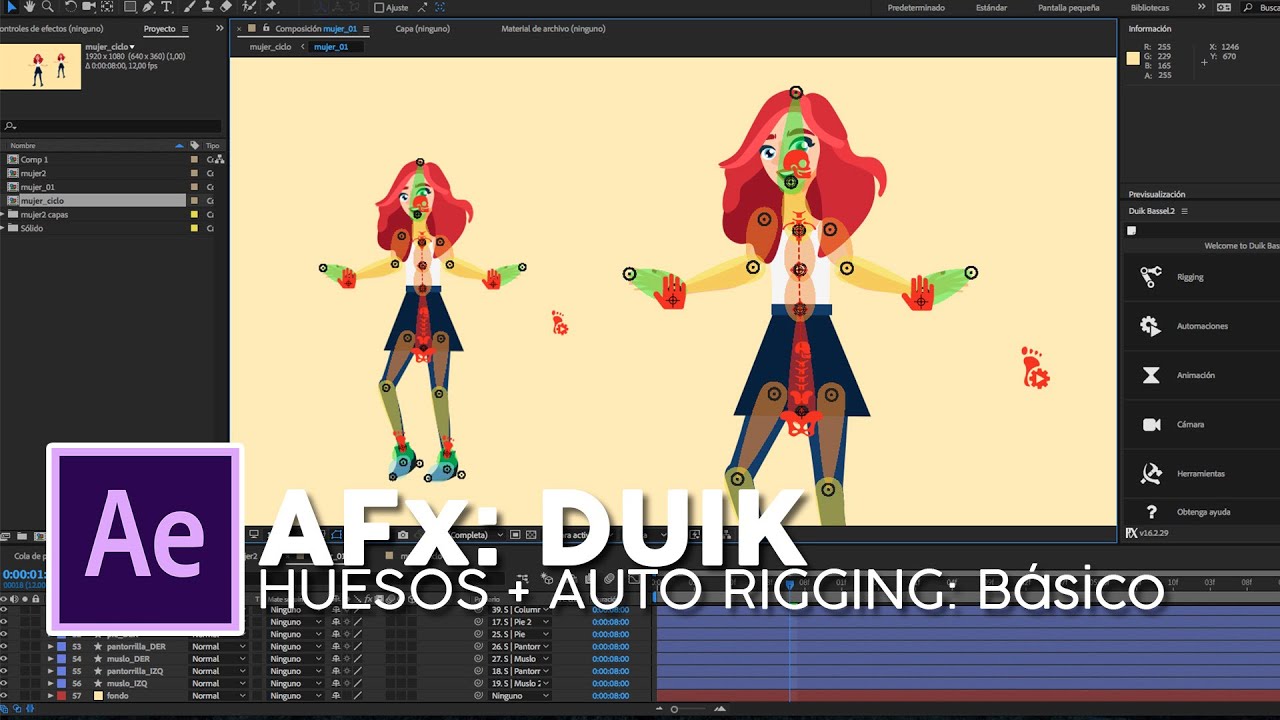Viewport: 1280px width, 720px height.
Task: Select the Type text tool
Action: click(166, 7)
